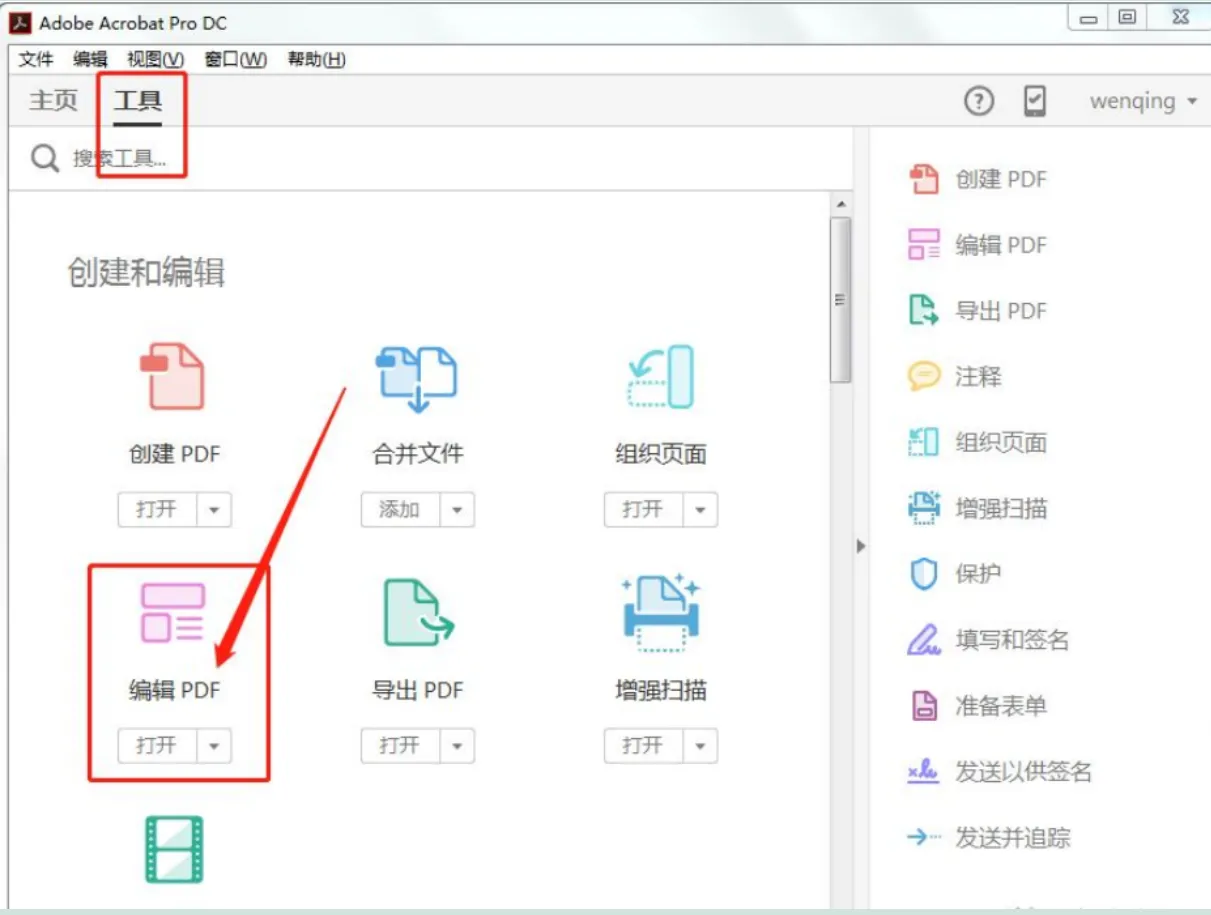
Task: Switch to the 工具 tab
Action: click(138, 101)
